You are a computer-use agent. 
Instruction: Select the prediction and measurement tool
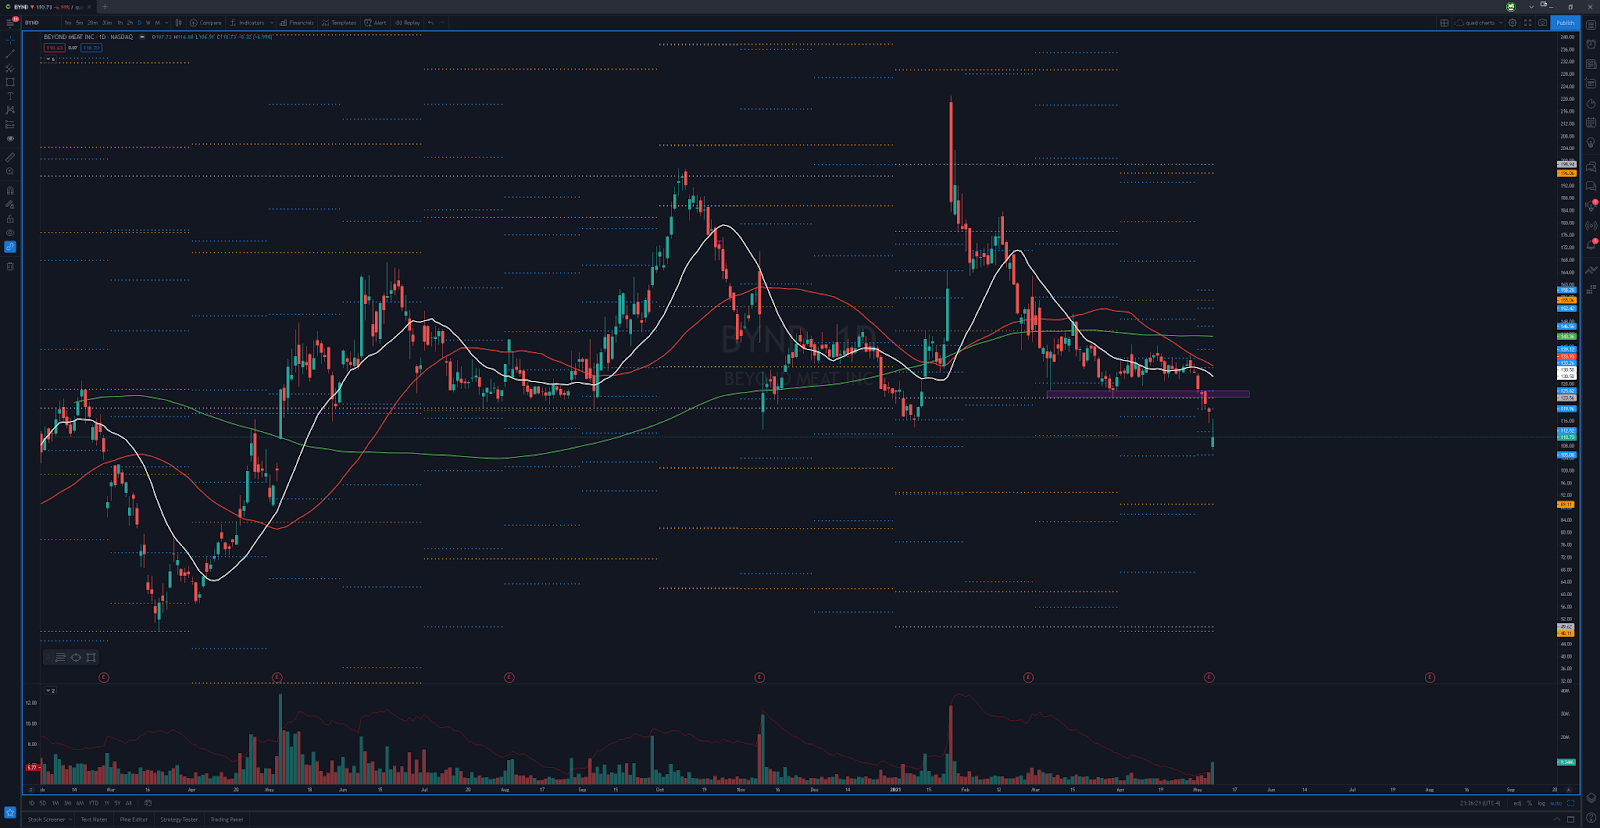coord(10,125)
